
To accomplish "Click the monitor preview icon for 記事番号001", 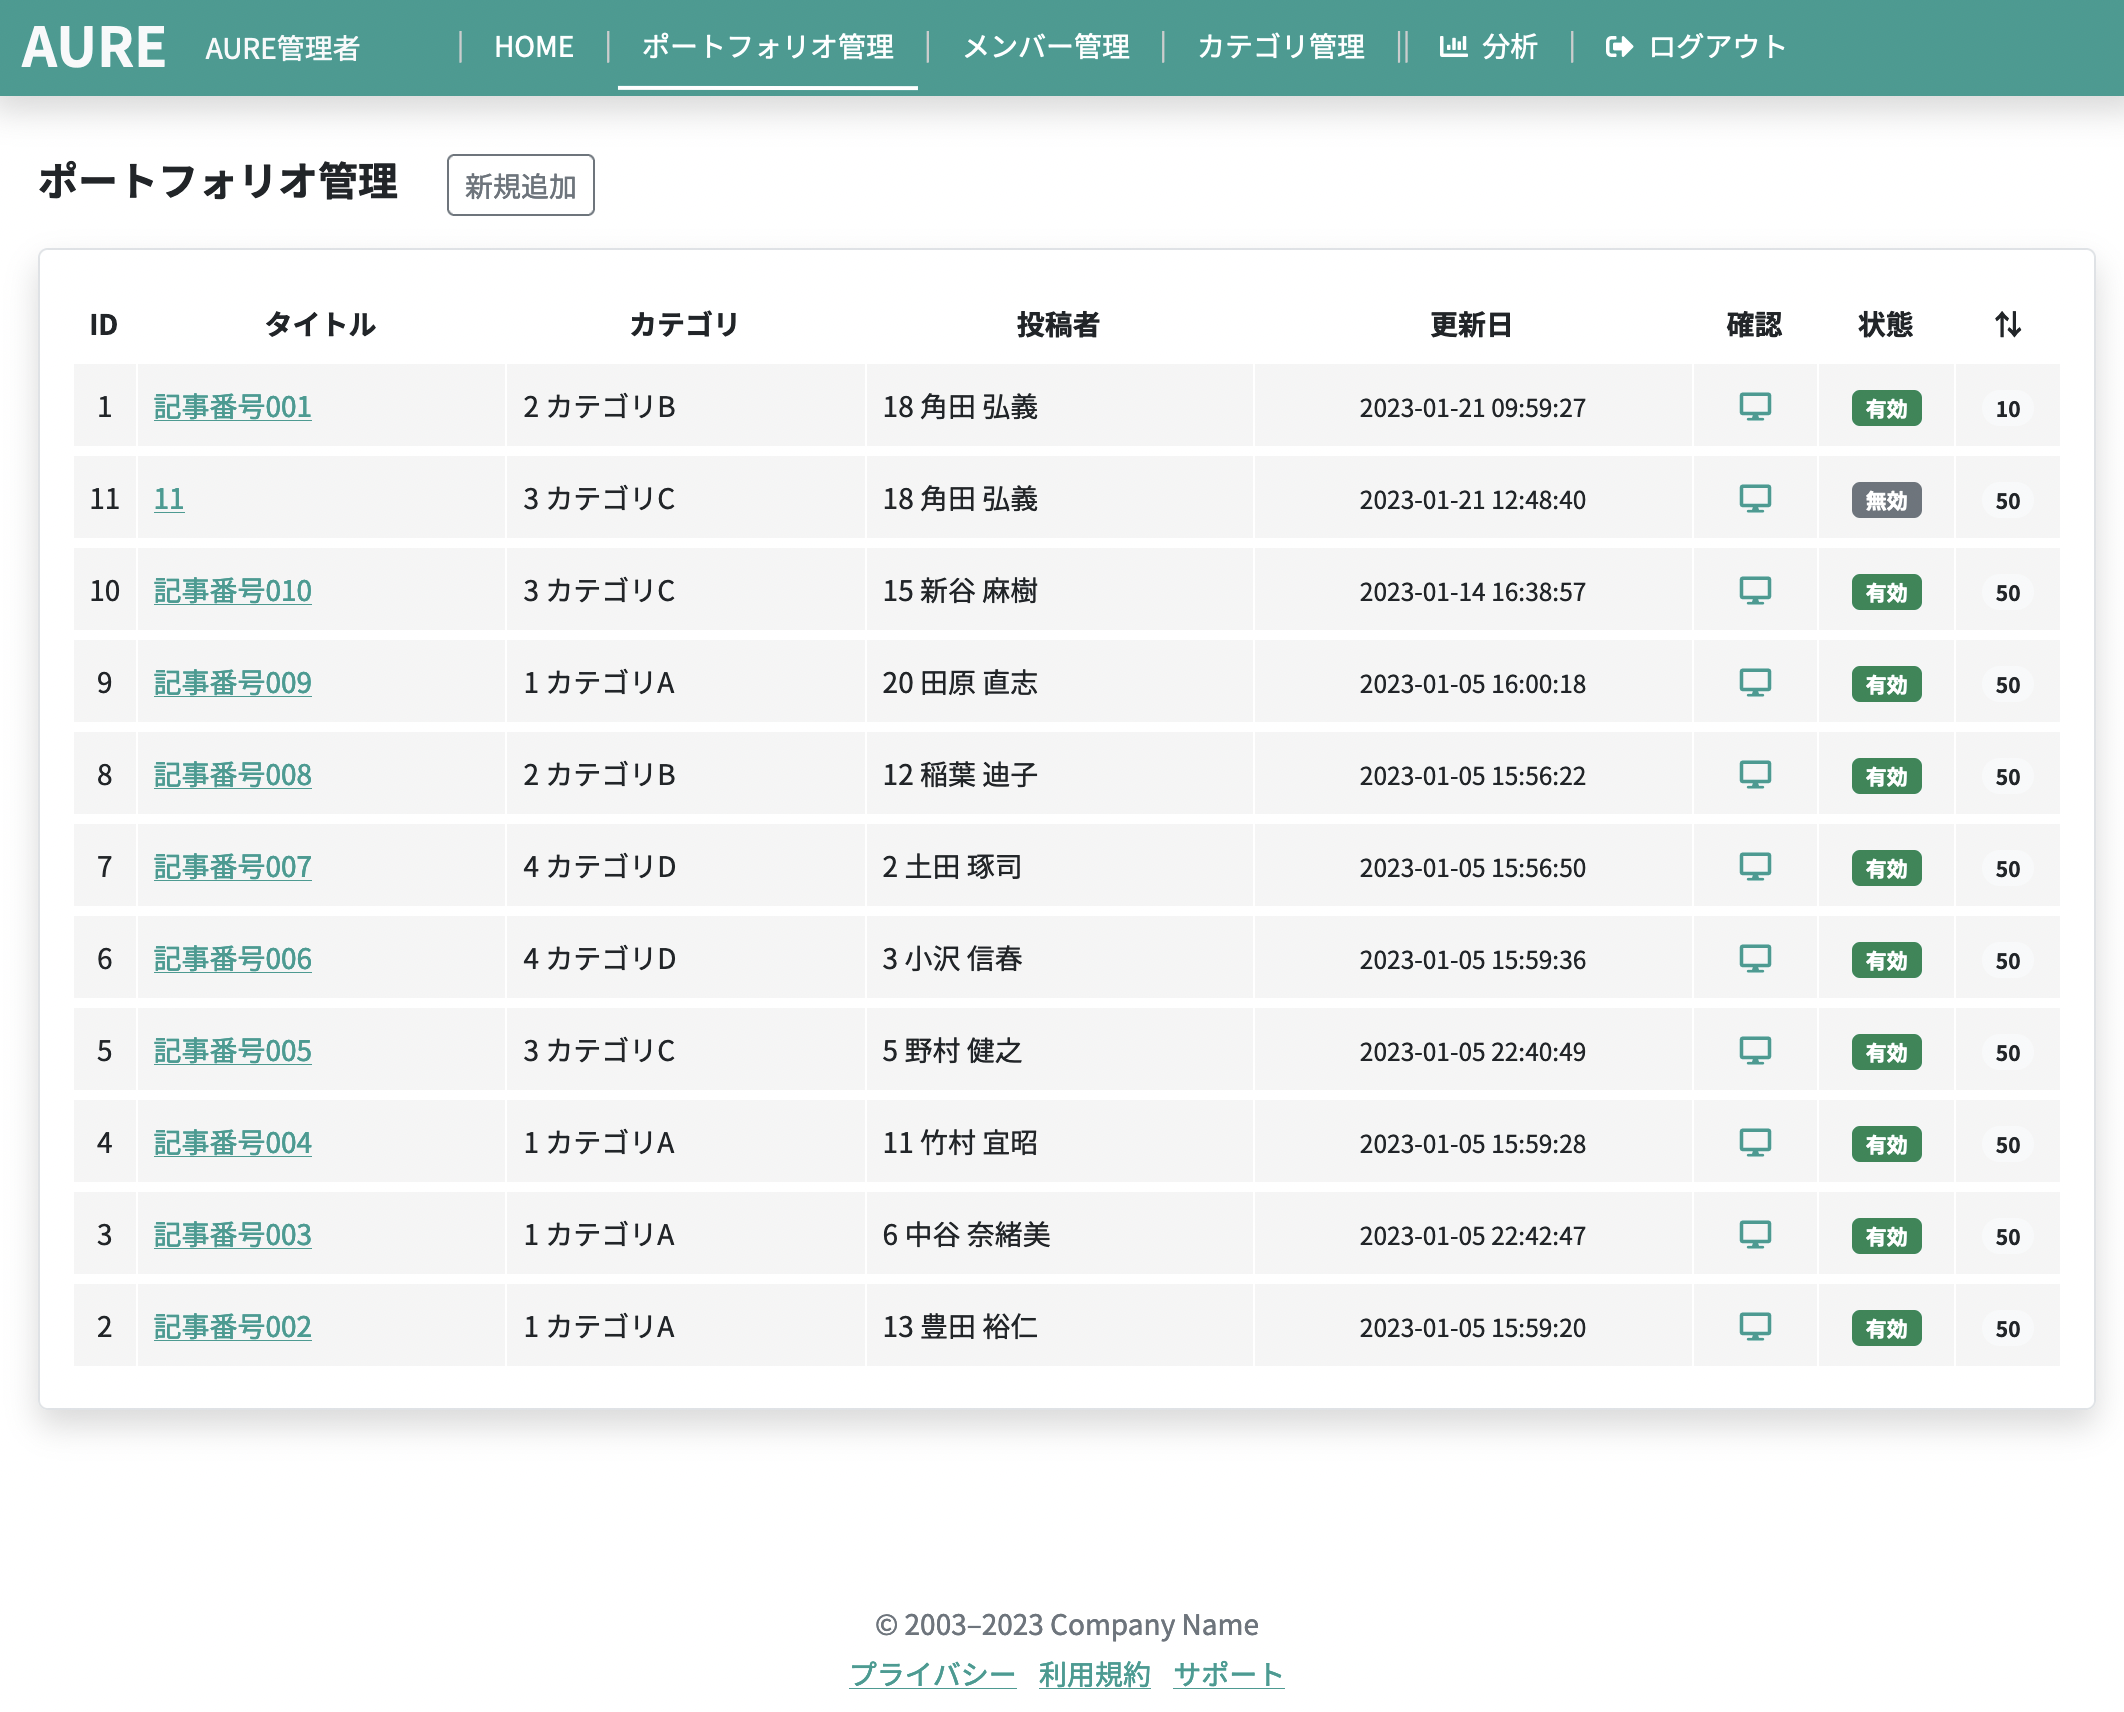I will pos(1755,407).
